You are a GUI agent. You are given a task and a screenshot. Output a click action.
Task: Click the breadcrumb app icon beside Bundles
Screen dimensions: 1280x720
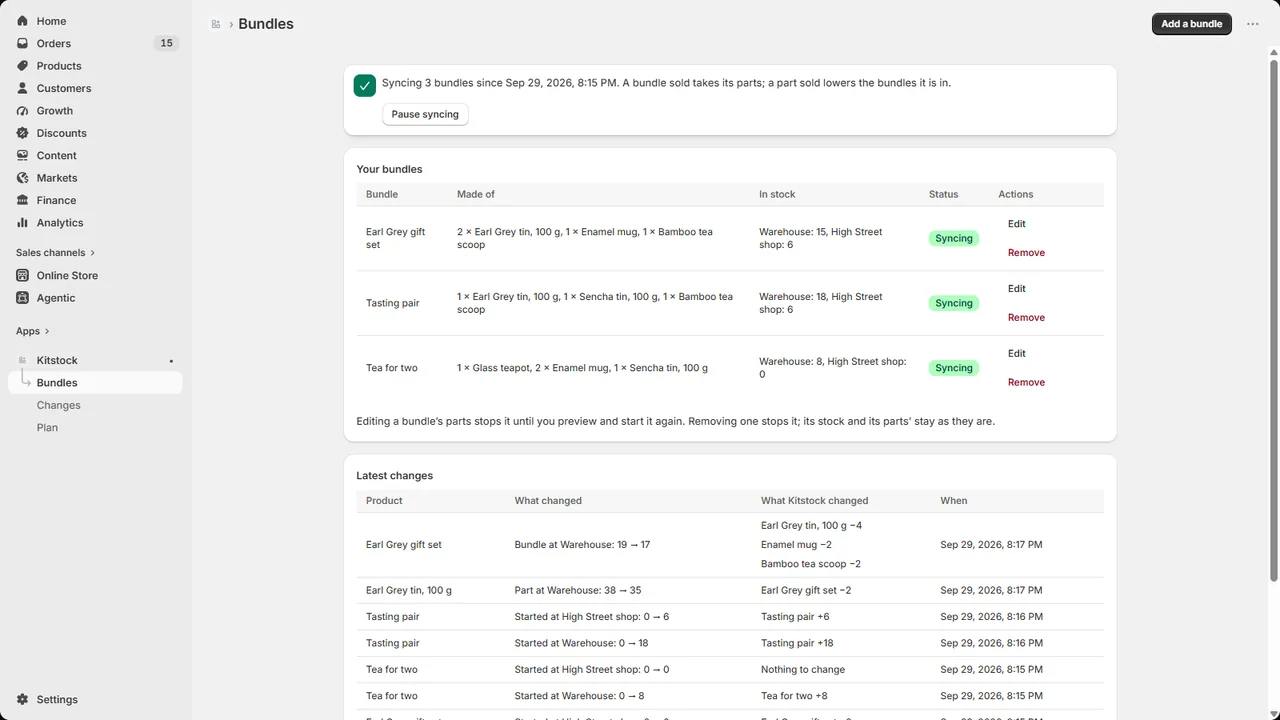coord(216,24)
